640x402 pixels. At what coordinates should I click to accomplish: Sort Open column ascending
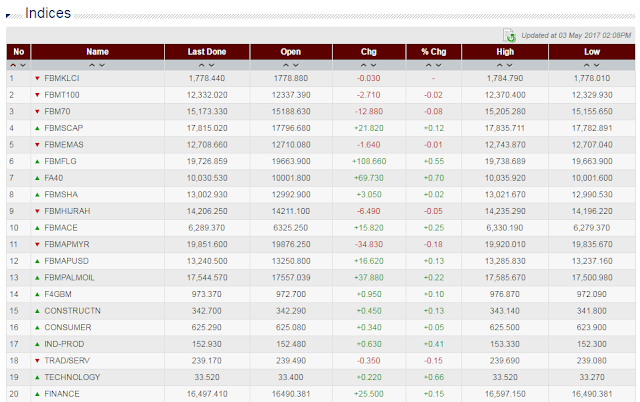pos(286,65)
